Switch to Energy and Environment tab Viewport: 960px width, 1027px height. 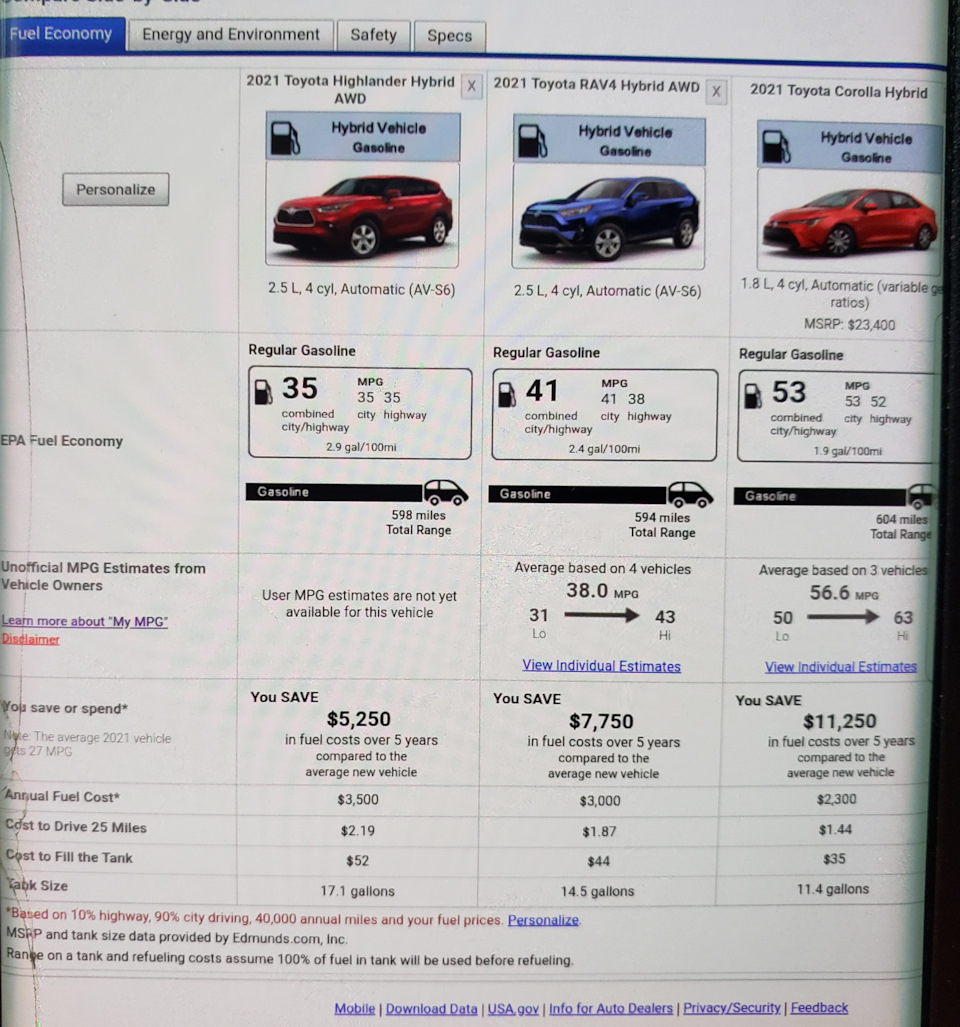(x=231, y=35)
